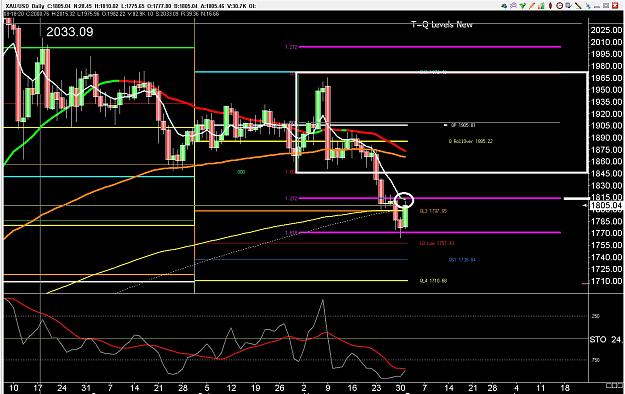Select the black diagonal line drawing tool

tap(578, 6)
